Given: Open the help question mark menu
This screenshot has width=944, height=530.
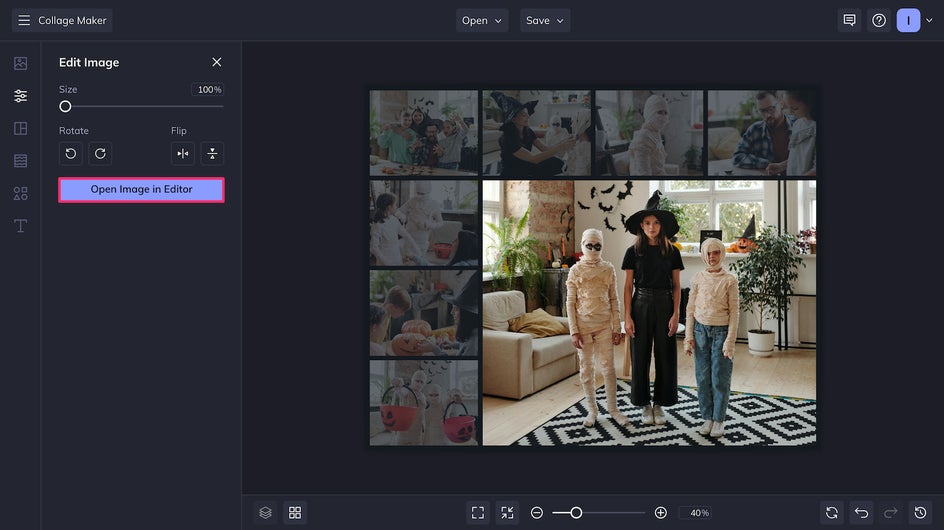Looking at the screenshot, I should tap(879, 20).
